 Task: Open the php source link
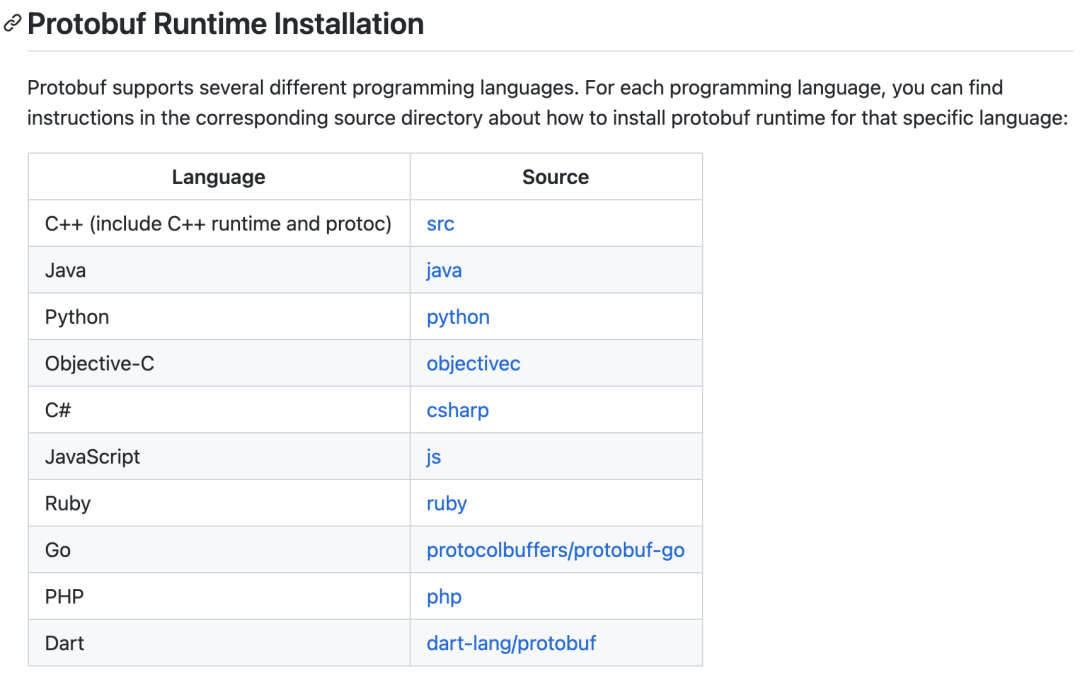pyautogui.click(x=444, y=597)
